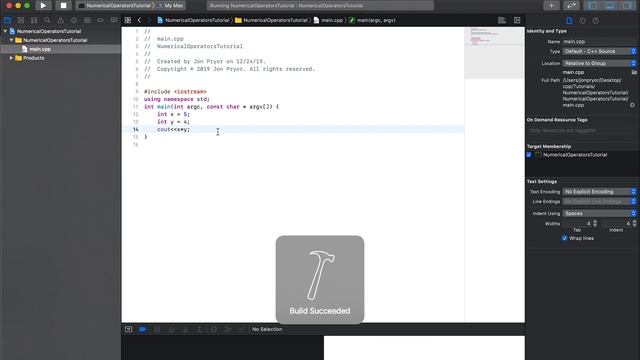Click the activity status Running field
The height and width of the screenshot is (360, 640).
coord(320,6)
